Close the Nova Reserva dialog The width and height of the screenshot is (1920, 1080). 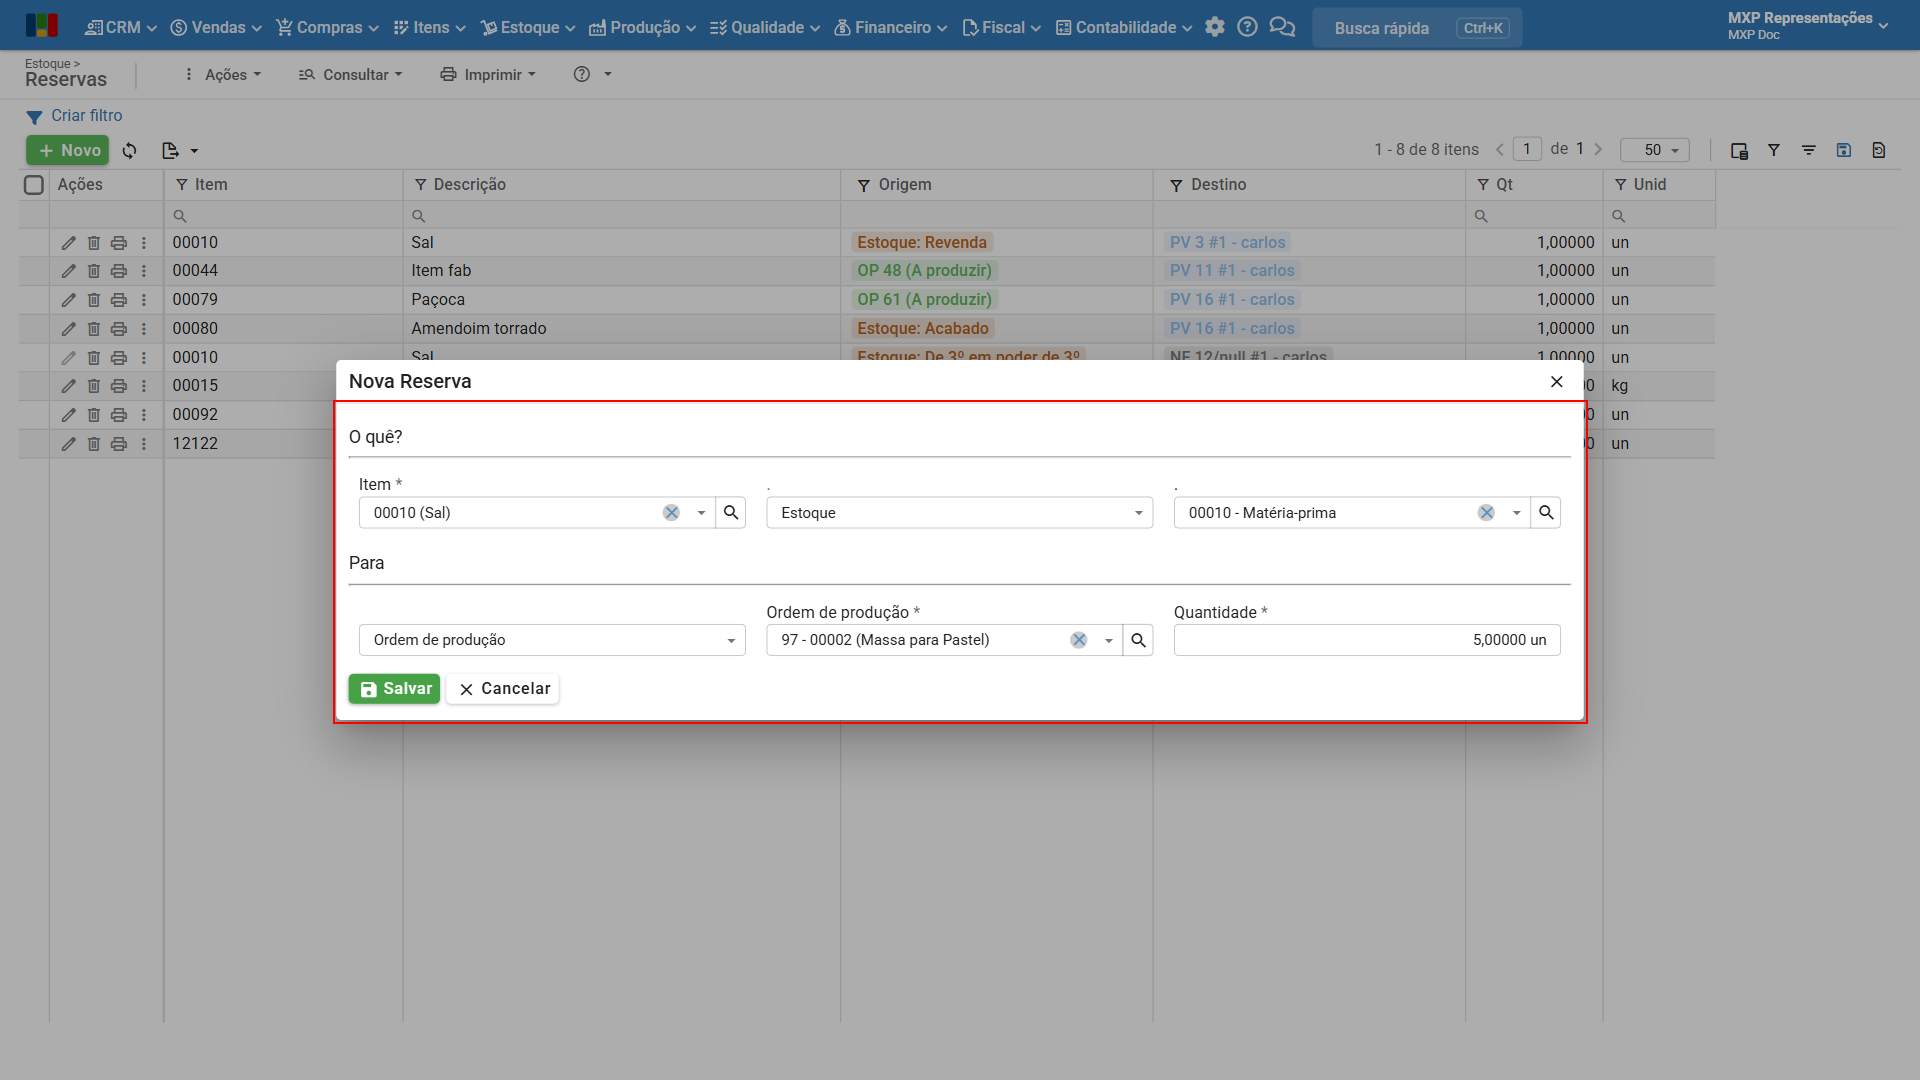(x=1556, y=382)
